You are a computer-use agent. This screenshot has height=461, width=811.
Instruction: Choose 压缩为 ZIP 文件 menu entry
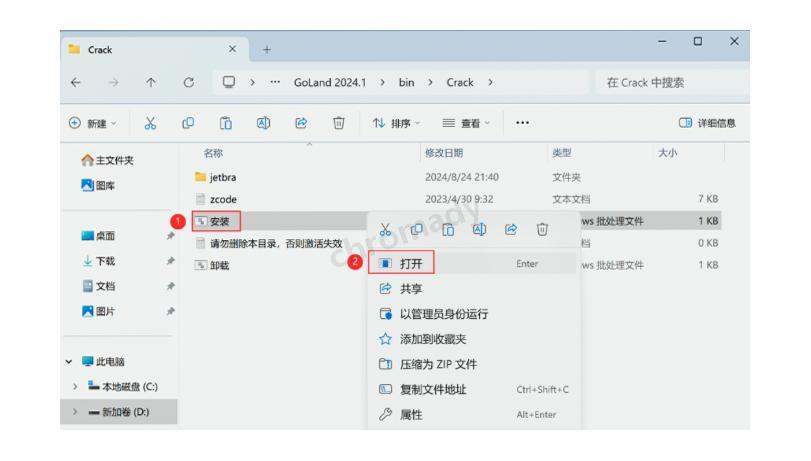pos(473,364)
